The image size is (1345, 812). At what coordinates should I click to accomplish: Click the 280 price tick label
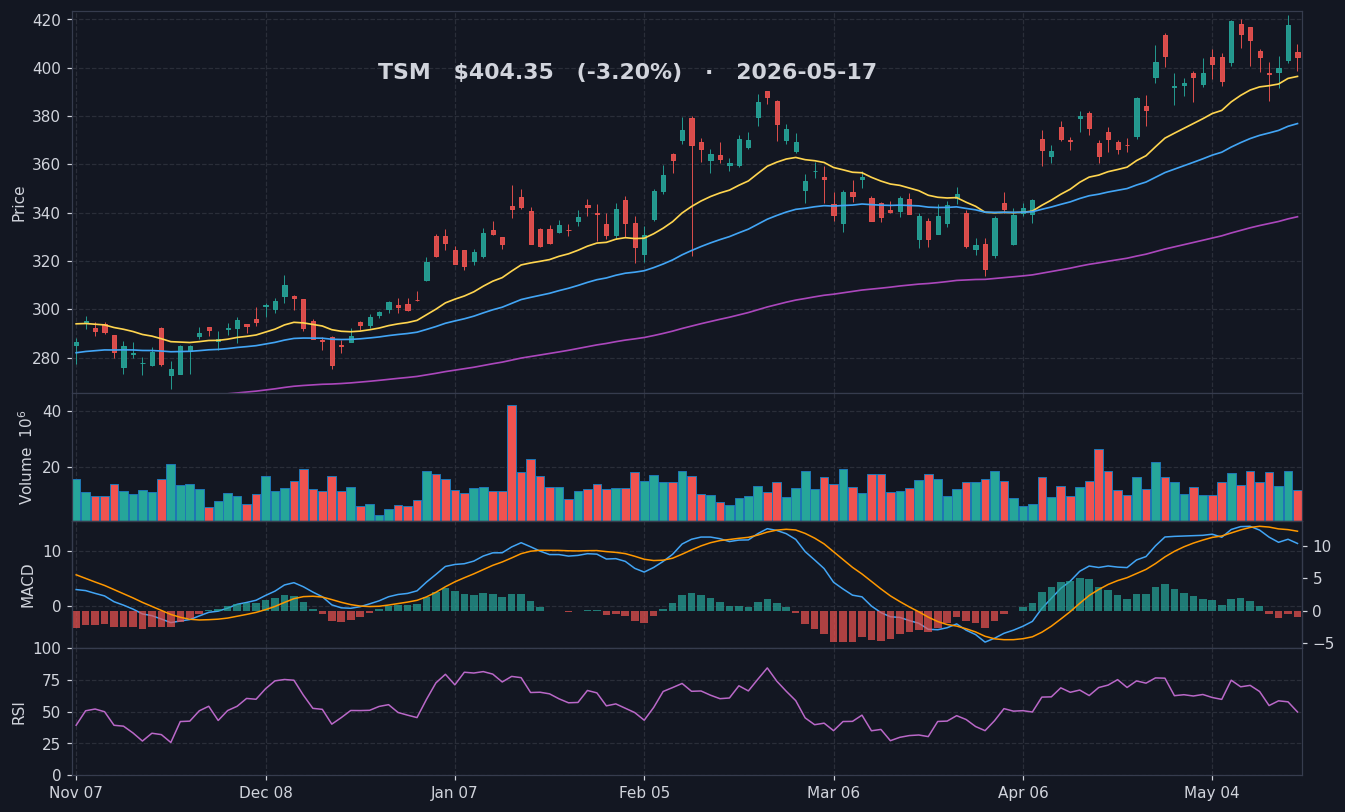tap(48, 358)
